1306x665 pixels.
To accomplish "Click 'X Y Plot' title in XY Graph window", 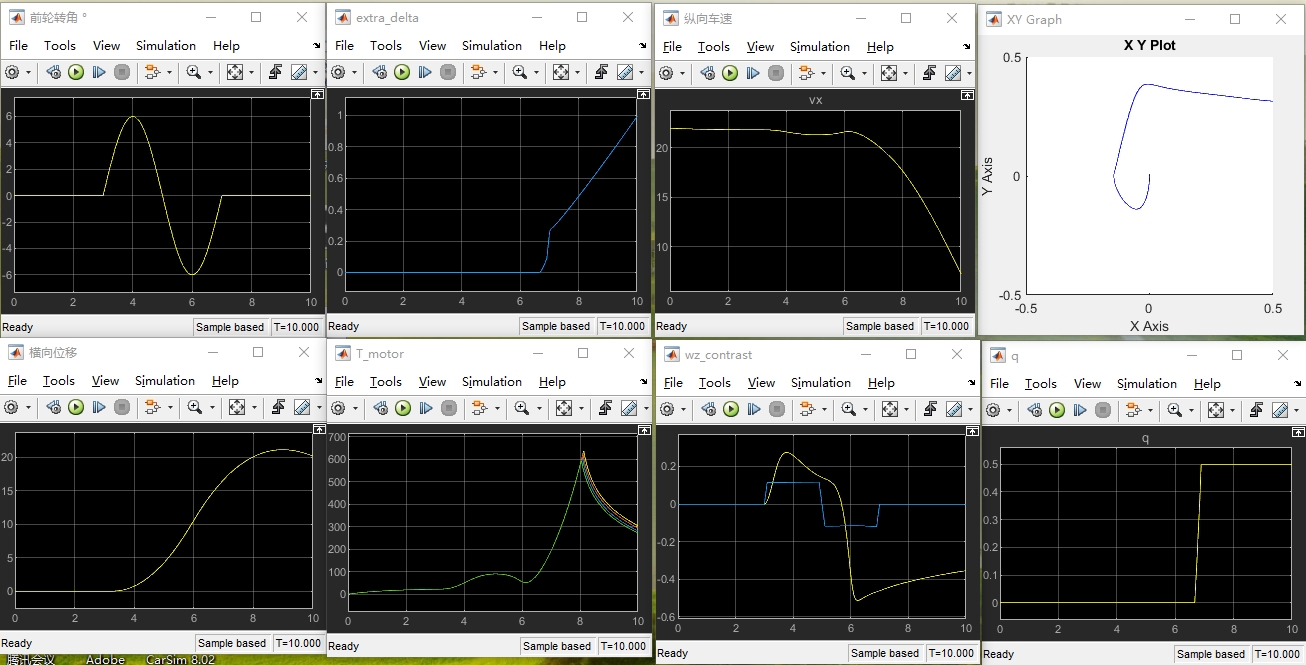I will pos(1149,45).
